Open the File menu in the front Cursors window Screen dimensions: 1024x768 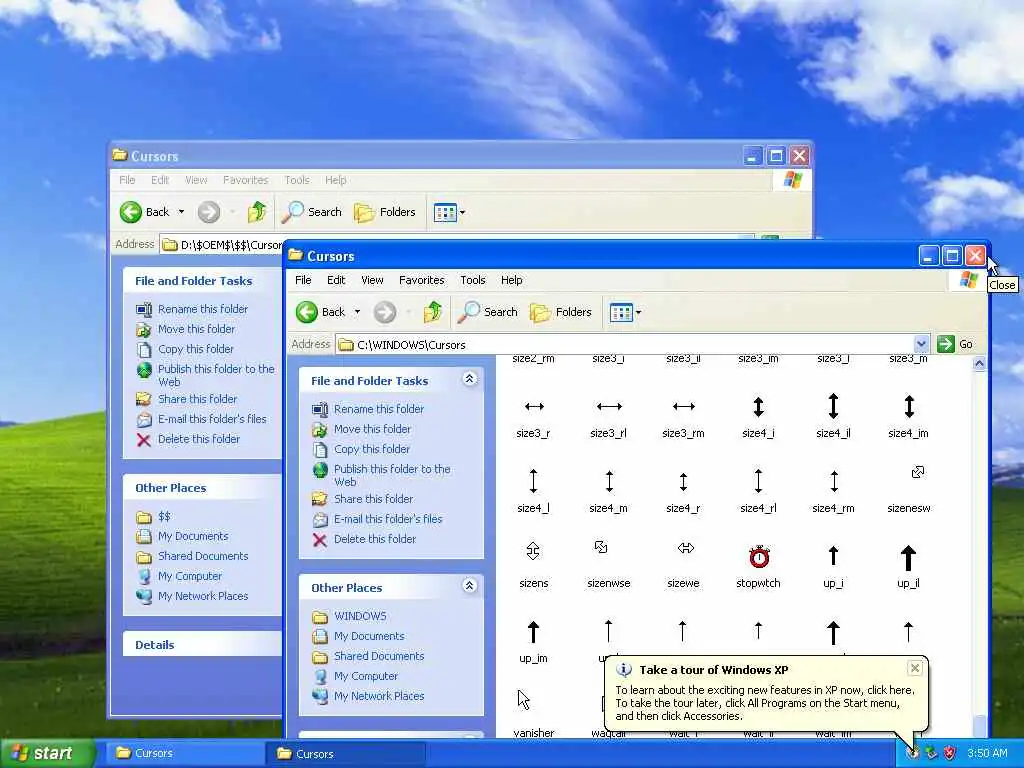[303, 280]
